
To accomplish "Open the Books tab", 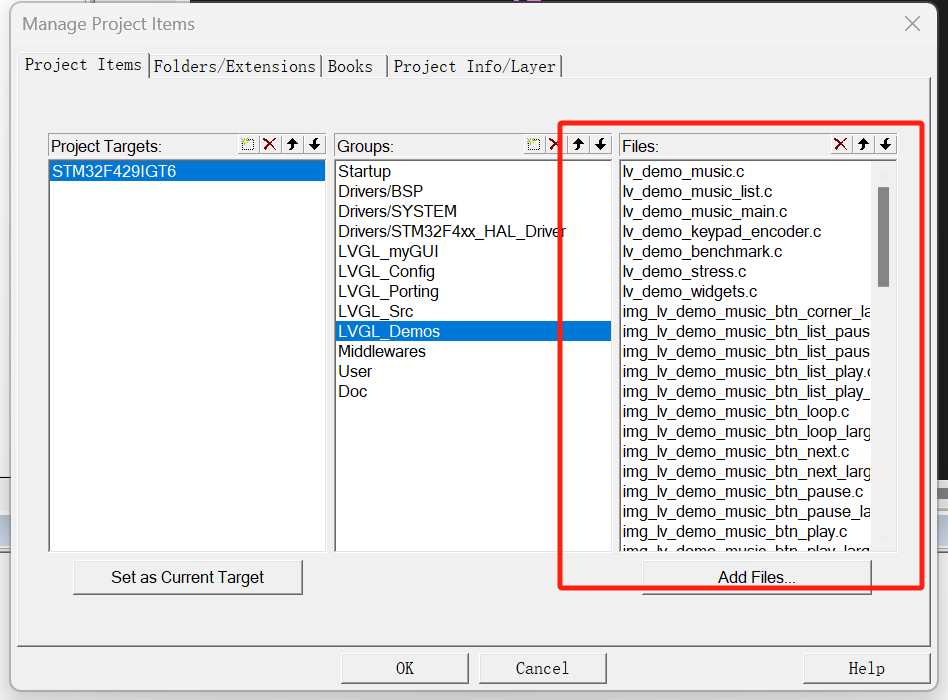I will [350, 66].
